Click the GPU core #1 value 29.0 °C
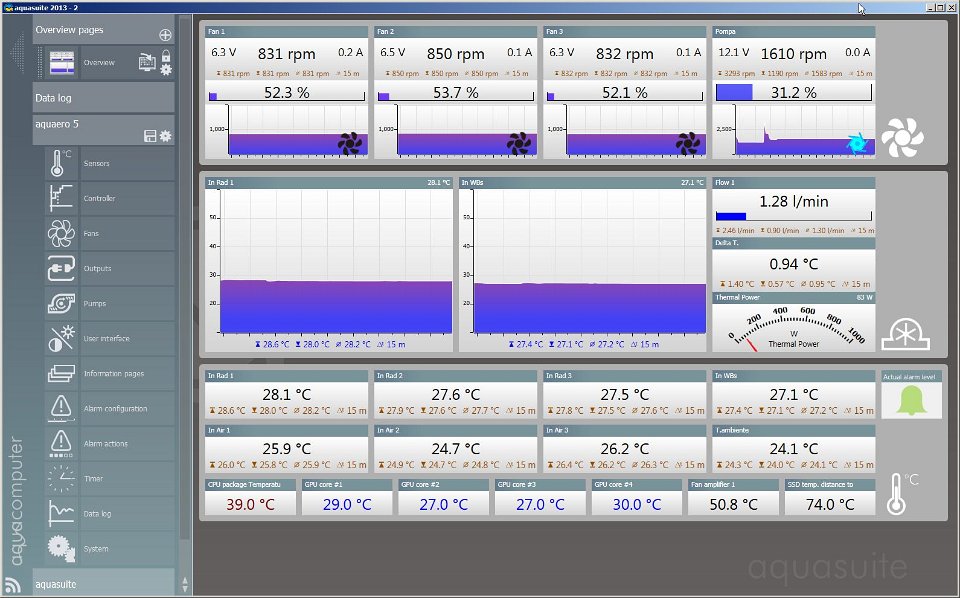Screen dimensions: 960x598 pos(347,504)
